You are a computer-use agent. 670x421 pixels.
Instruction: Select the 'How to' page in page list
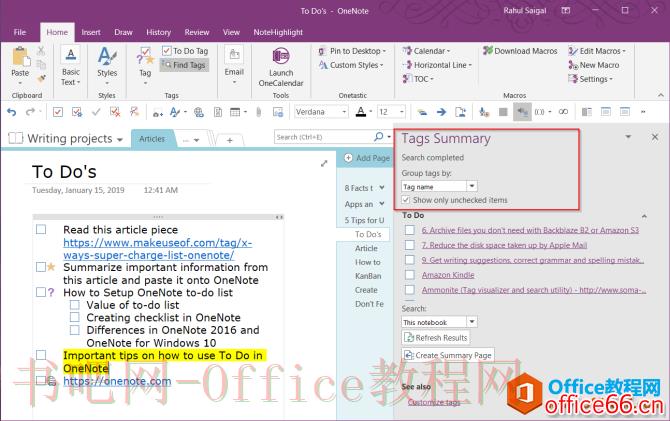[367, 262]
